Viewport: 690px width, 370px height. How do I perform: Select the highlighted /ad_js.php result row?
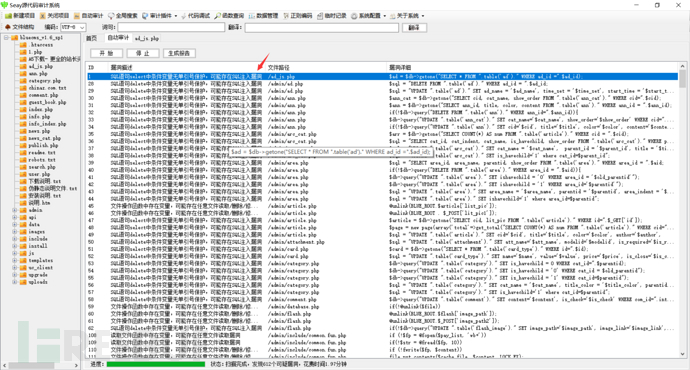coord(382,77)
